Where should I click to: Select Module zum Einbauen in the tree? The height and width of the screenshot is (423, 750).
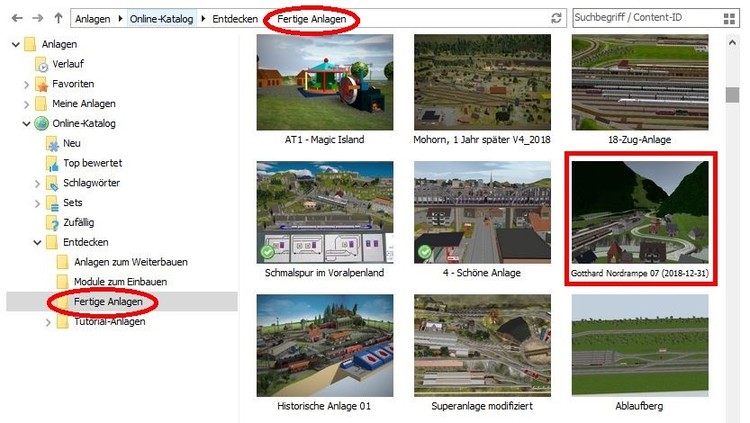(x=120, y=282)
